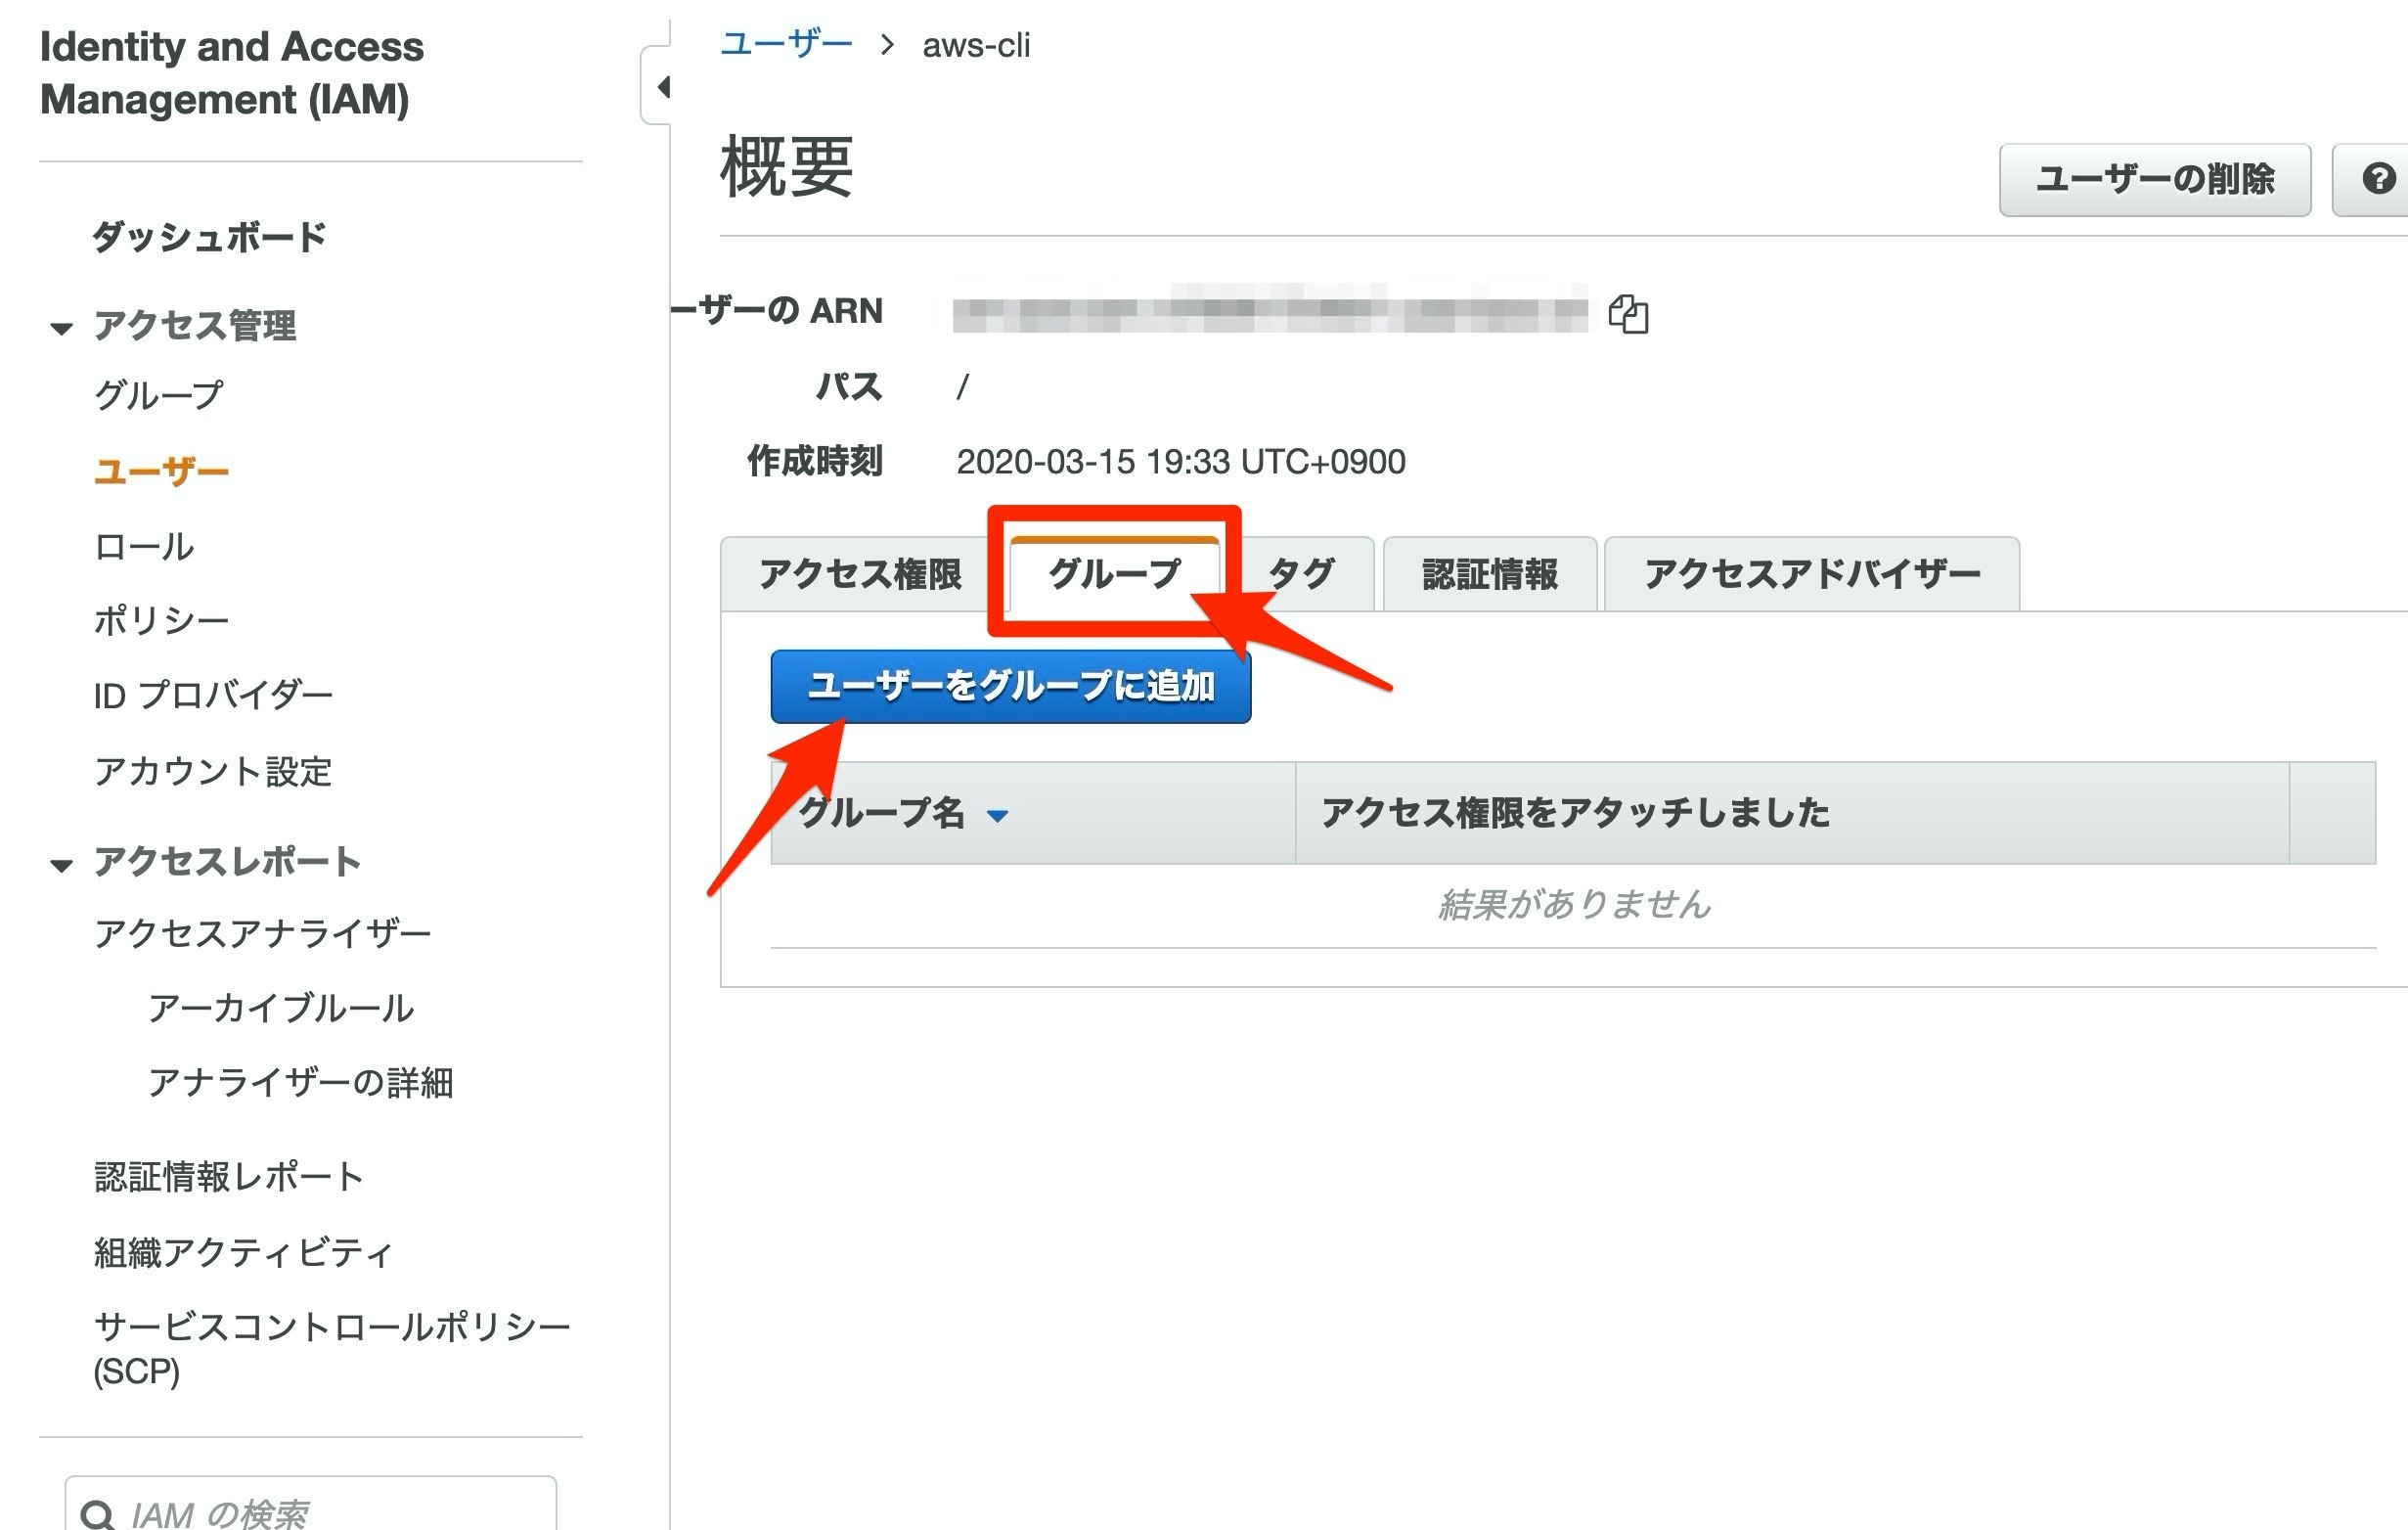Click the 結果がありません message

[1574, 904]
